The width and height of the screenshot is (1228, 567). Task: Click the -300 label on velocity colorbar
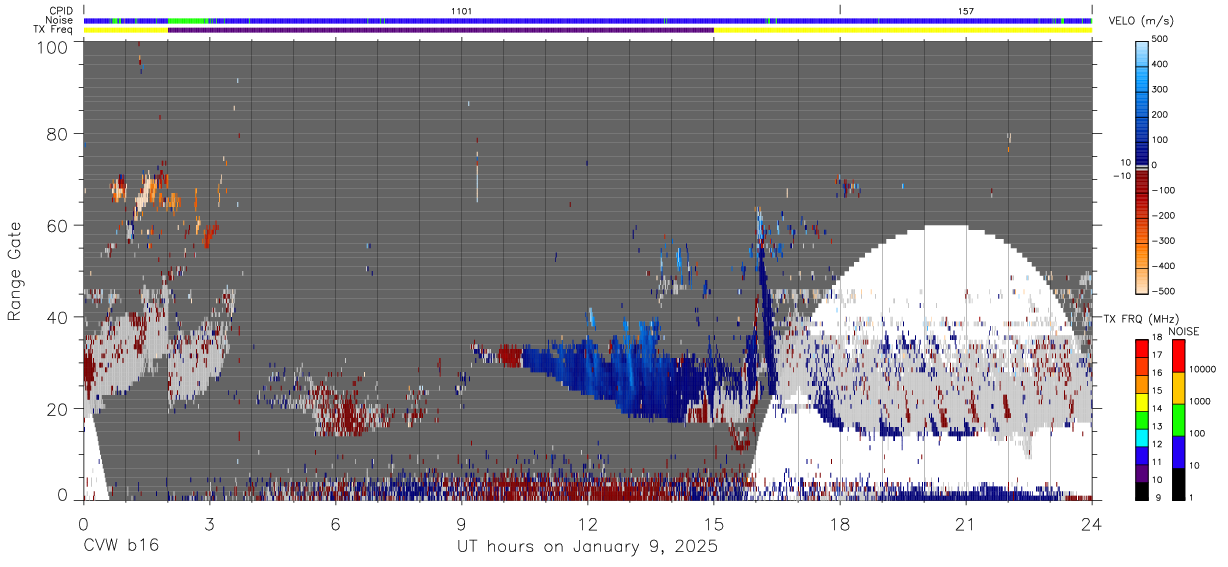click(x=1162, y=241)
